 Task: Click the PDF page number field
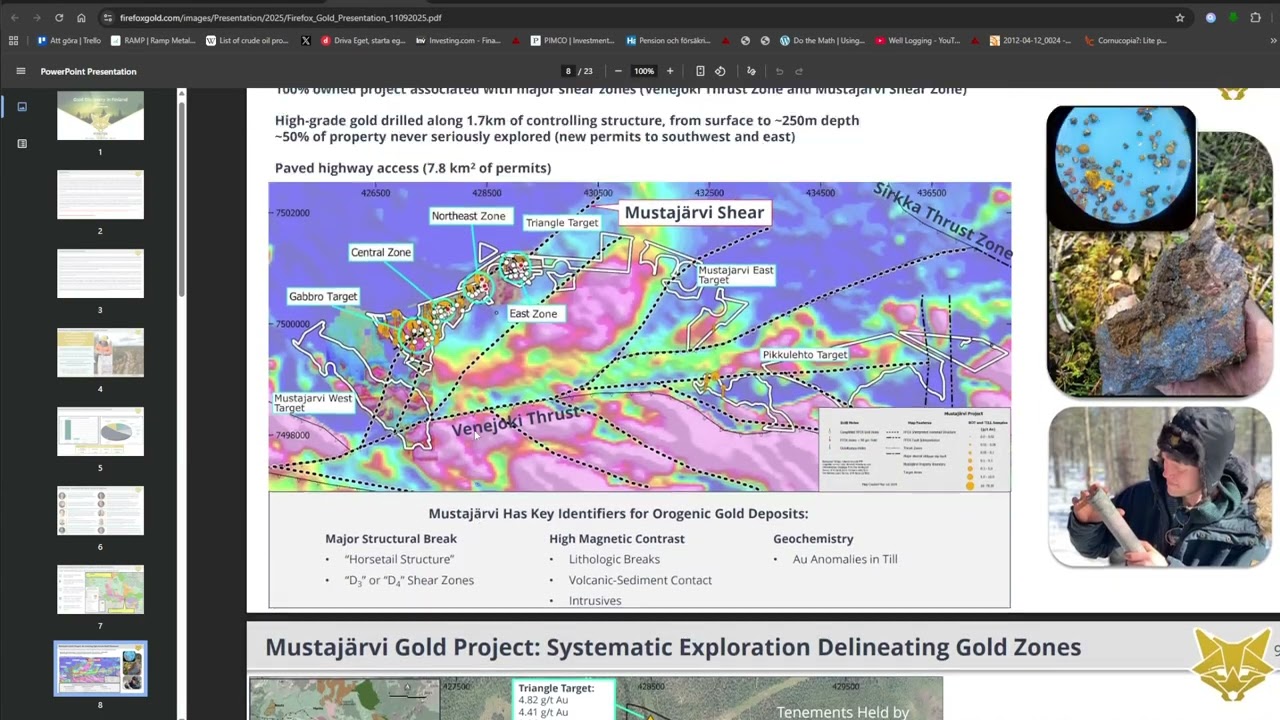point(568,71)
